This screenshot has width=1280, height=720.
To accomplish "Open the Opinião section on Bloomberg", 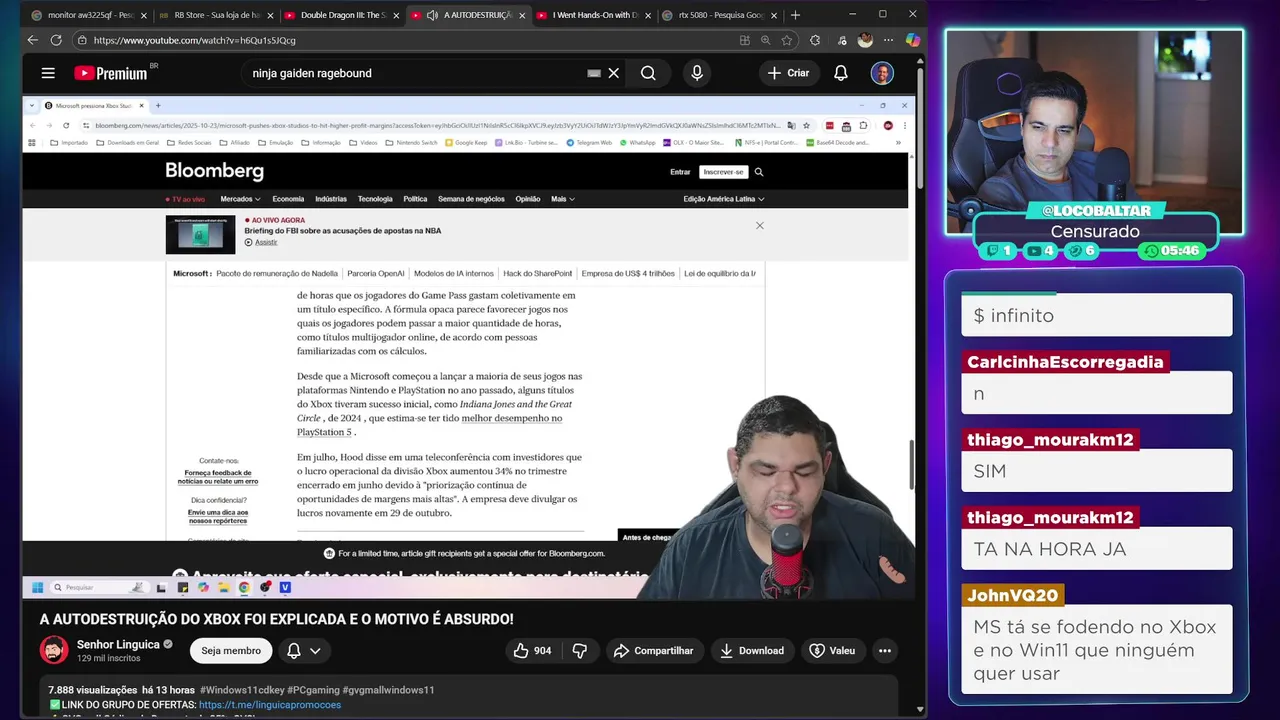I will (x=528, y=199).
